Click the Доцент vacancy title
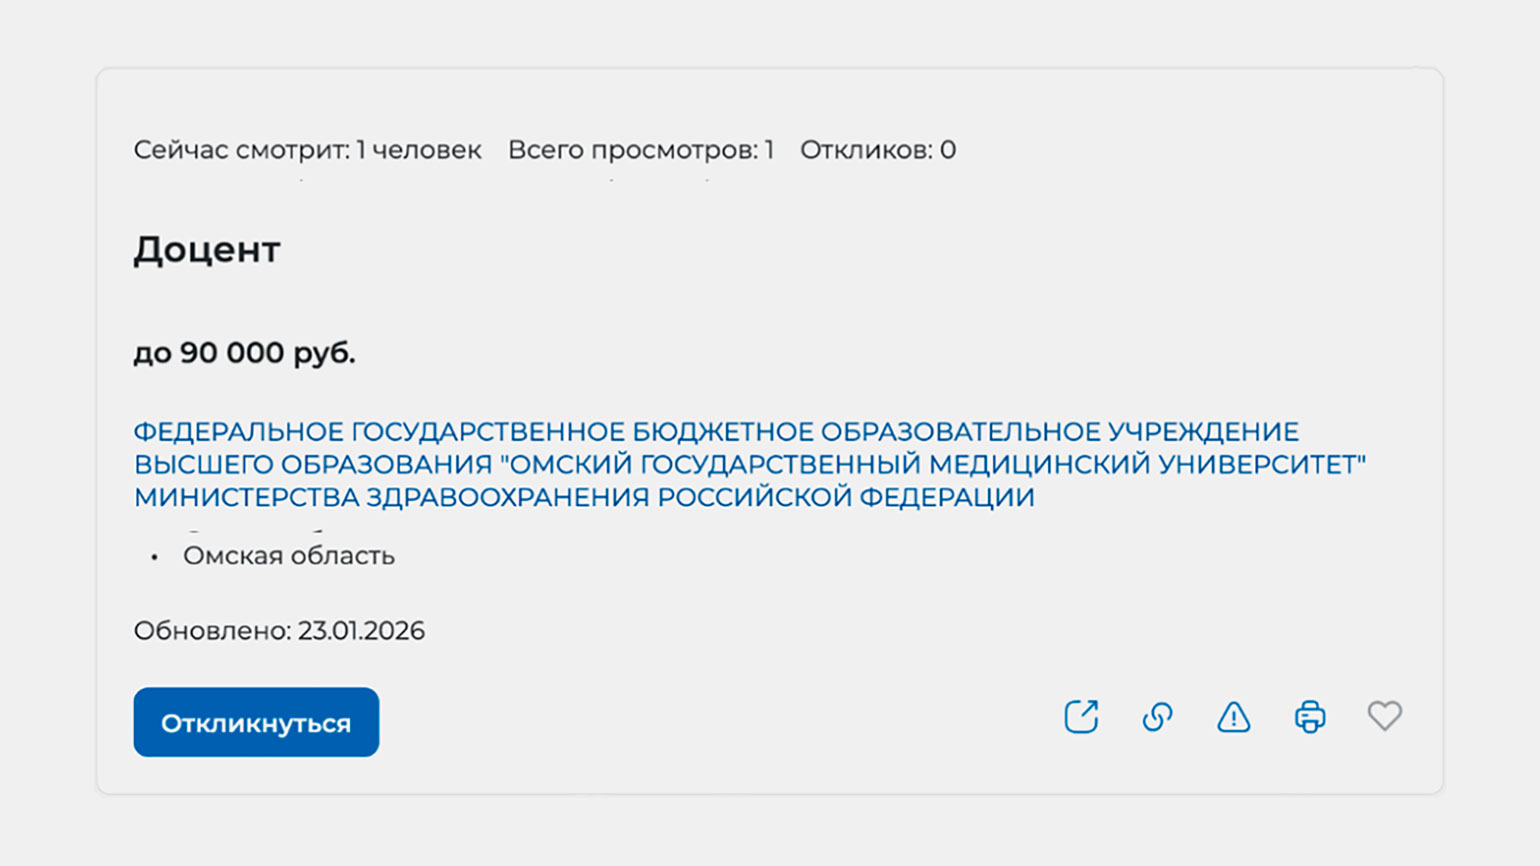Screen dimensions: 1540x866 [207, 250]
